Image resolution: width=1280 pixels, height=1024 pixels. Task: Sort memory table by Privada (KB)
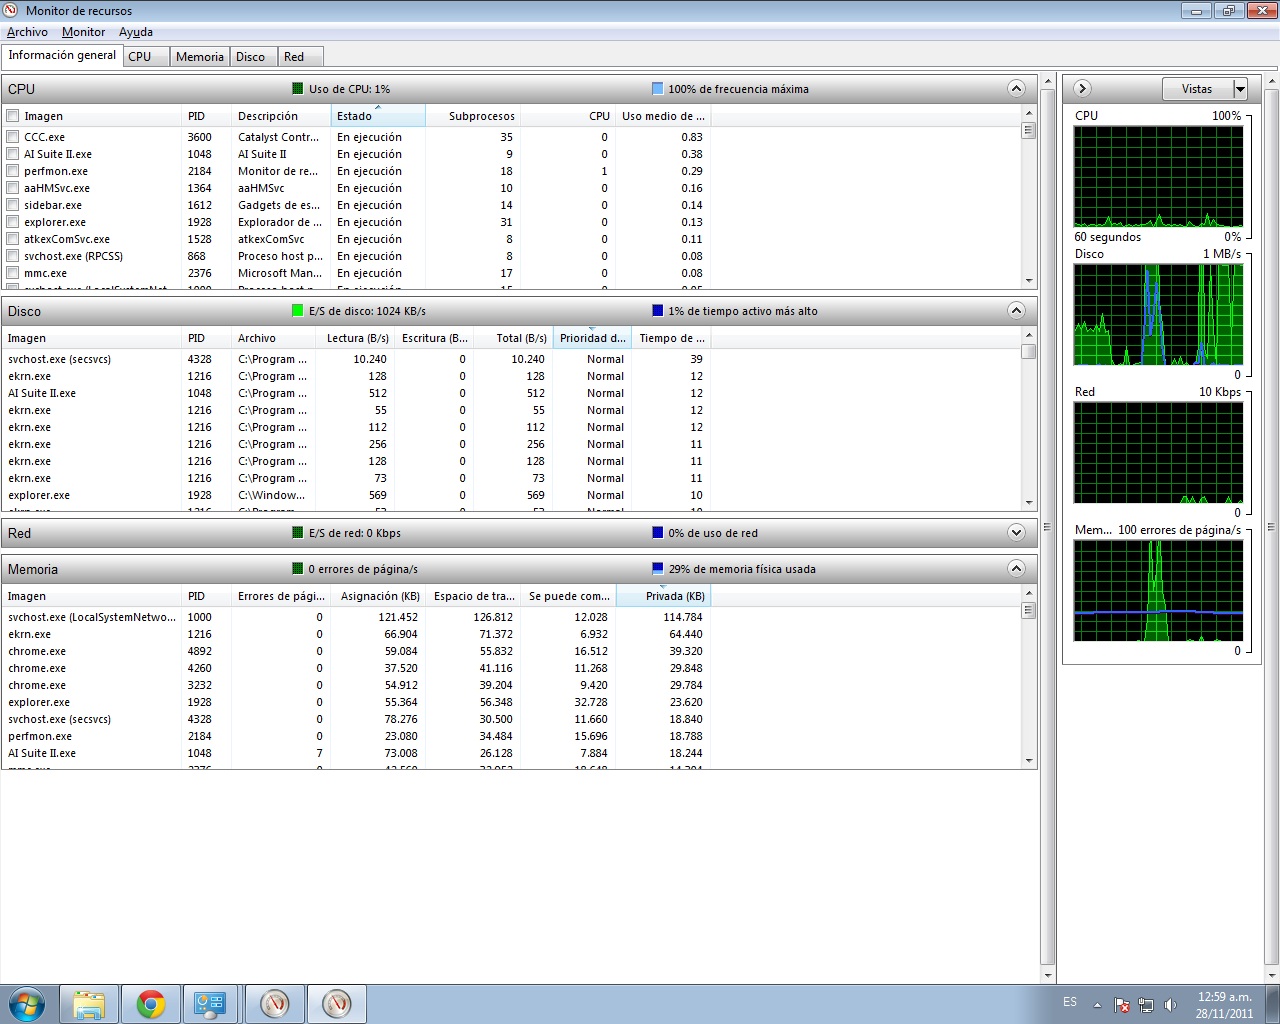(663, 596)
